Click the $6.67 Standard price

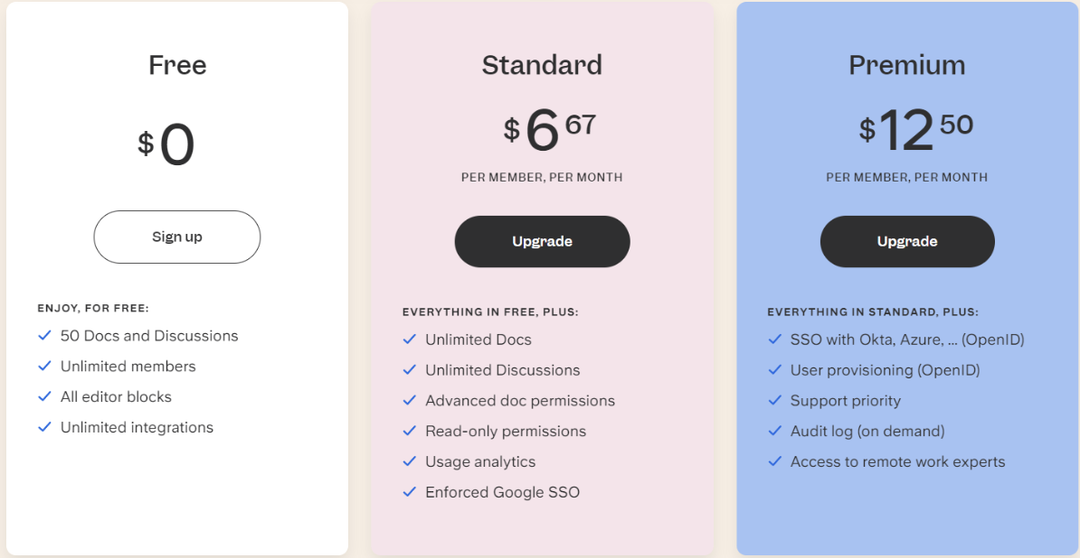pyautogui.click(x=549, y=131)
